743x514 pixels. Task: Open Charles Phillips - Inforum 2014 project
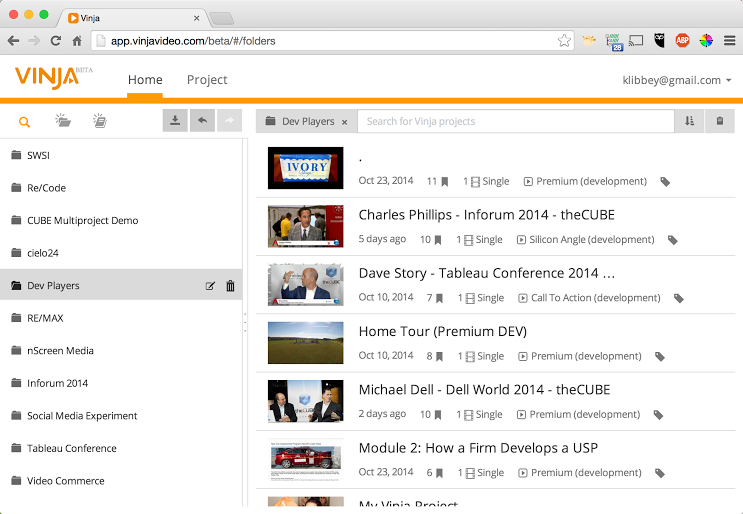486,215
